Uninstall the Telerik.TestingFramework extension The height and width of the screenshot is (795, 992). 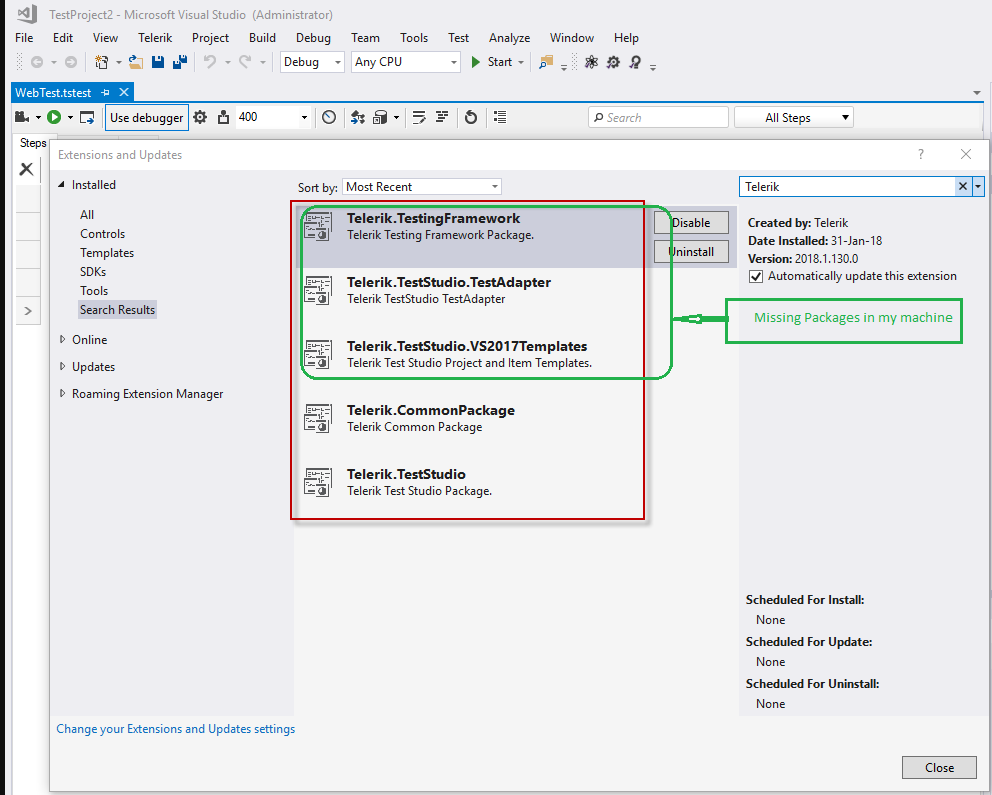691,252
